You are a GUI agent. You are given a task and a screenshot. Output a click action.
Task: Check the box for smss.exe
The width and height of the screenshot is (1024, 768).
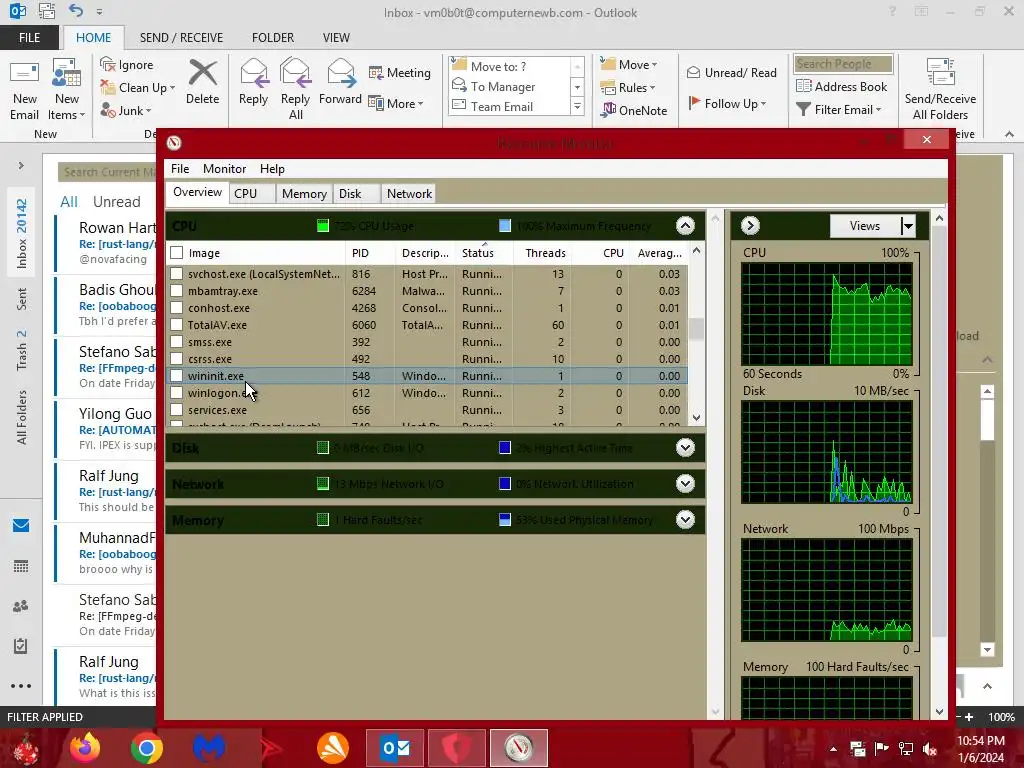tap(176, 342)
